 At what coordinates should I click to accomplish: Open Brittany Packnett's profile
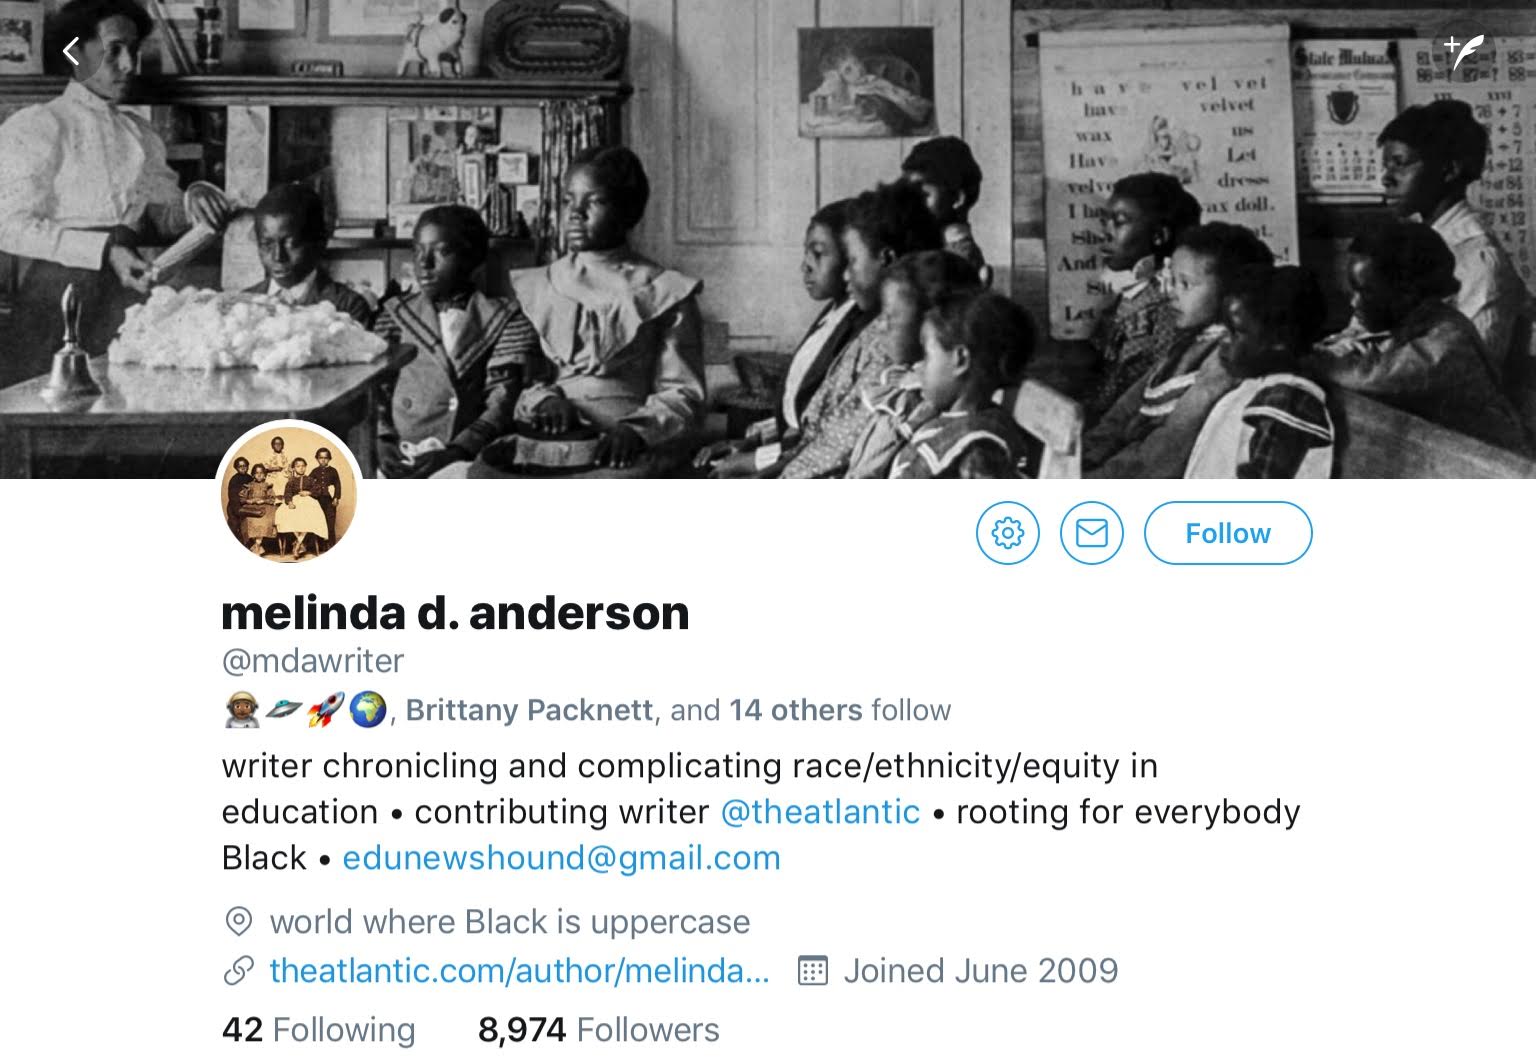[x=529, y=710]
